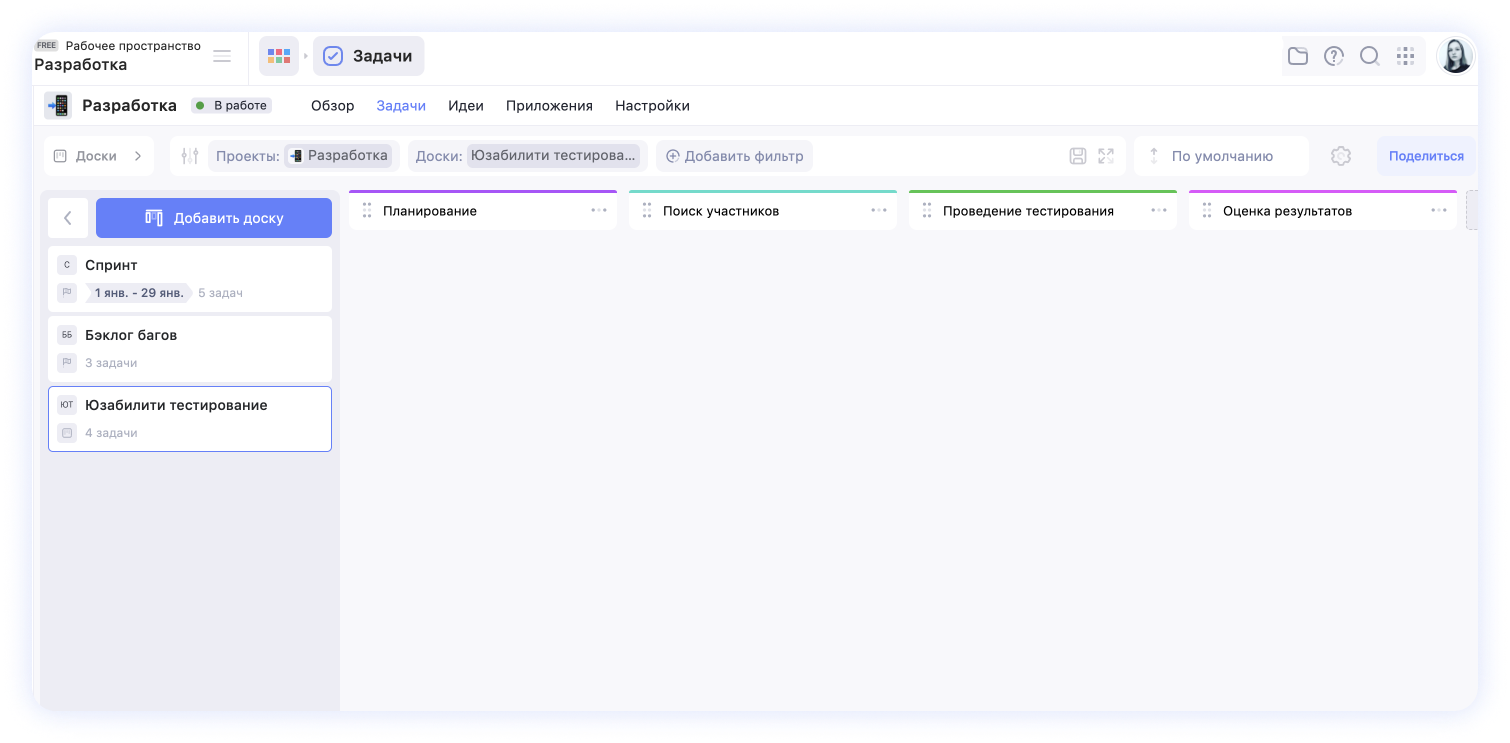Click the save filter floppy disk icon
Screen dimensions: 1510x743
(1078, 156)
